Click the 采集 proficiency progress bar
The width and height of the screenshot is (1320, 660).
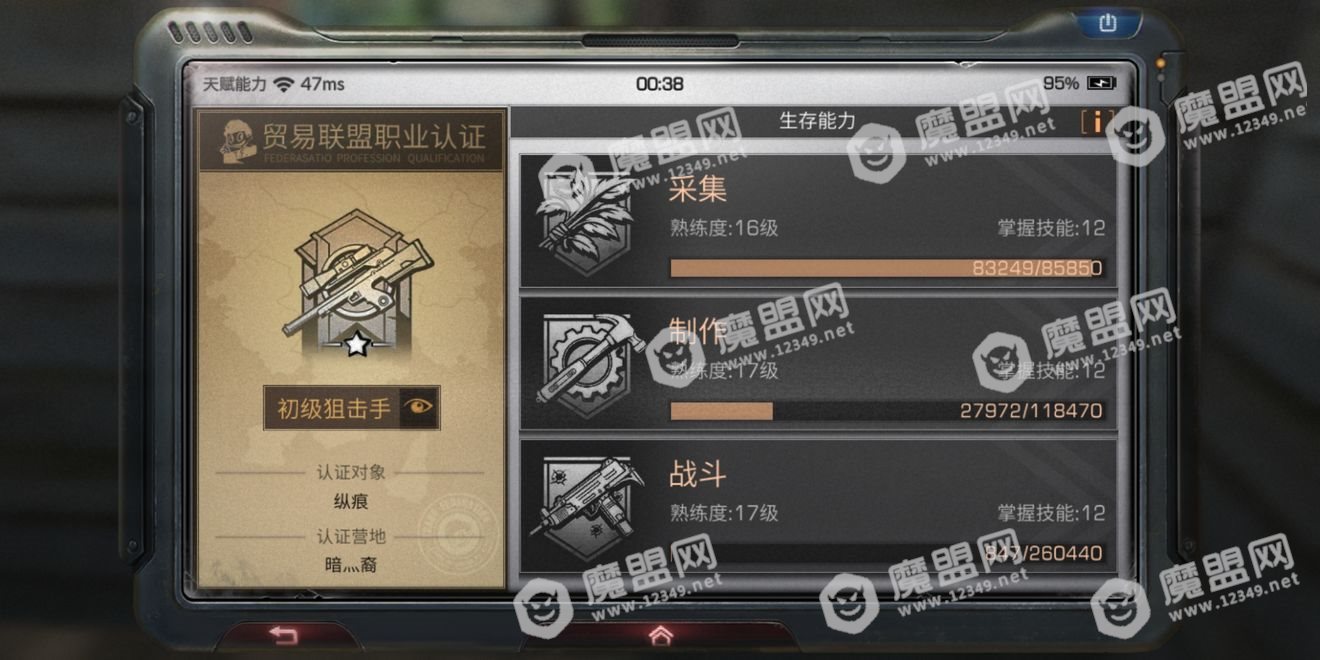coord(887,268)
